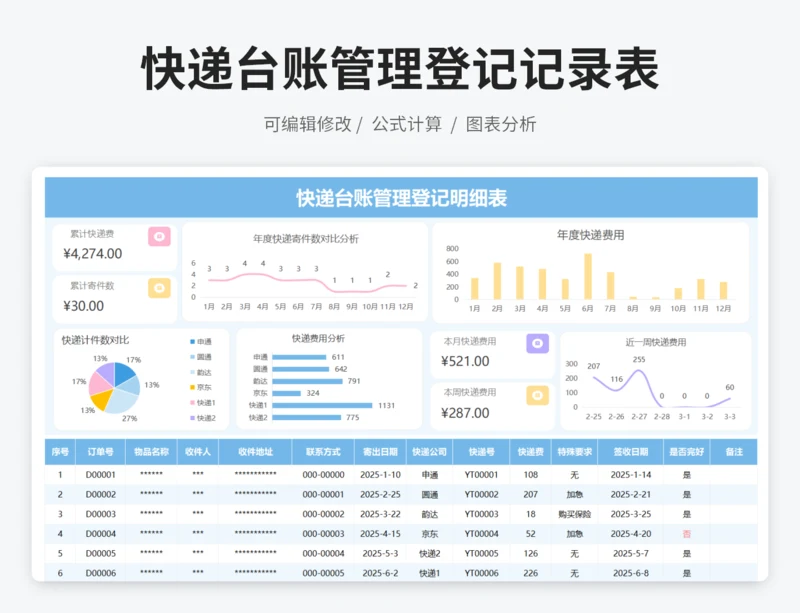Select the phone cell 000-00002
Viewport: 800px width, 613px height.
point(323,514)
